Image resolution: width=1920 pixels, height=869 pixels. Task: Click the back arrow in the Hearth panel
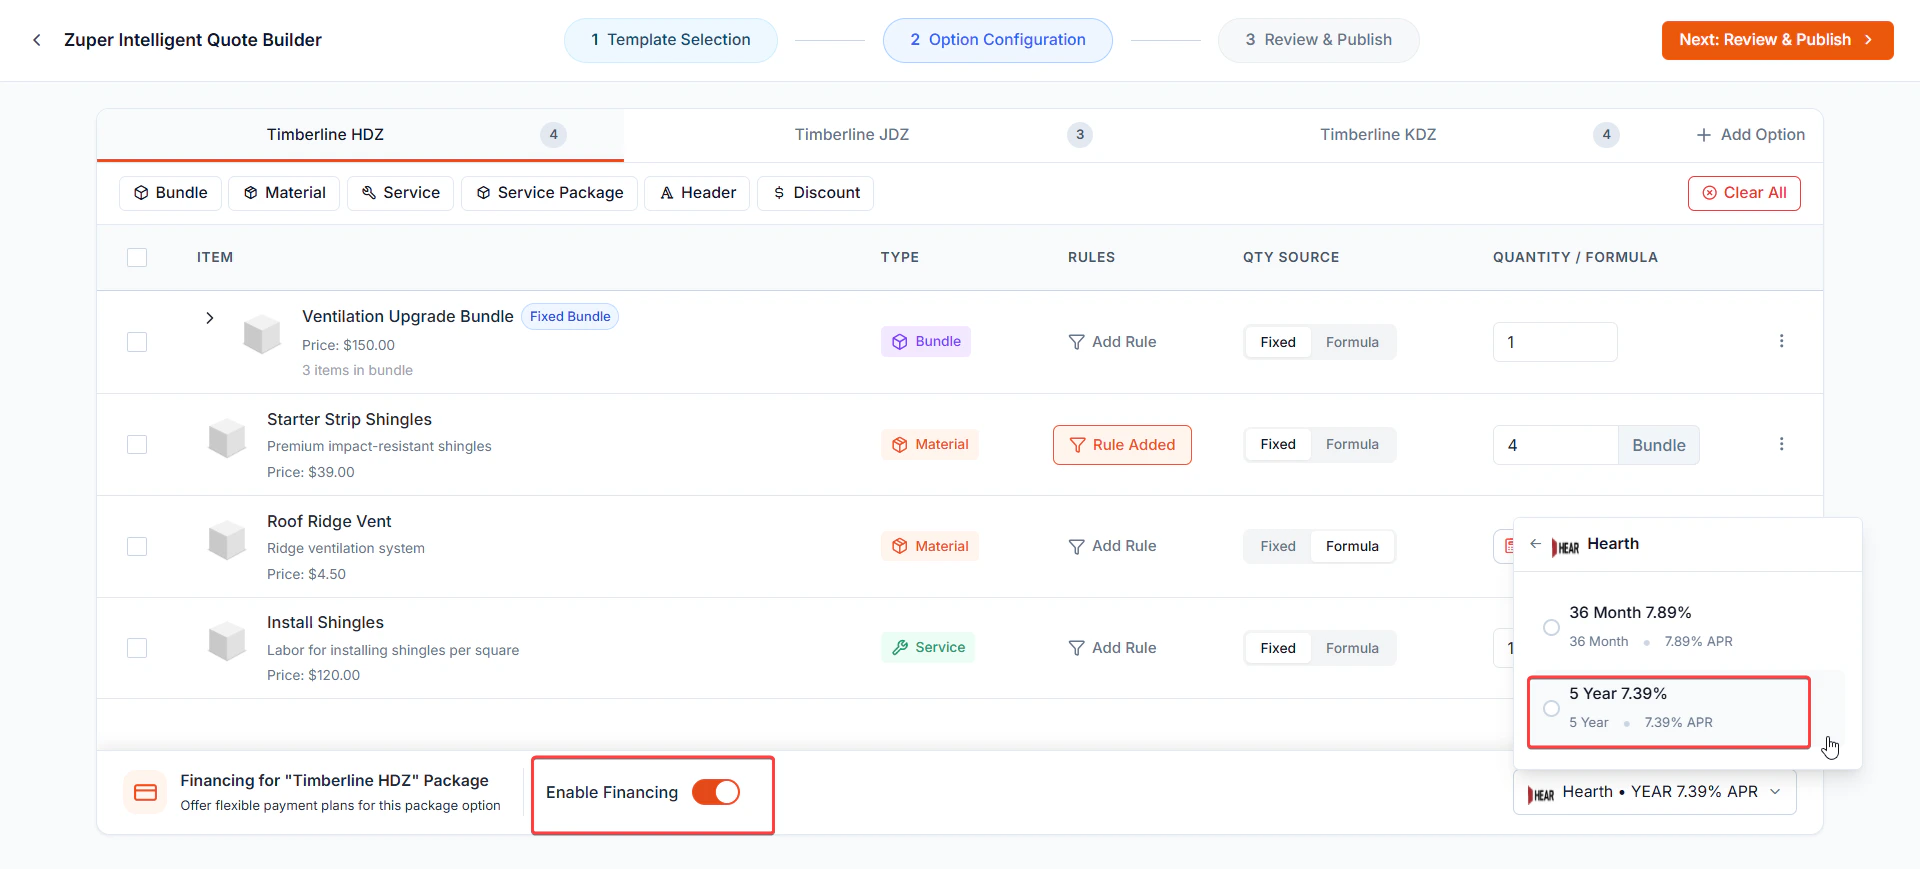coord(1535,544)
